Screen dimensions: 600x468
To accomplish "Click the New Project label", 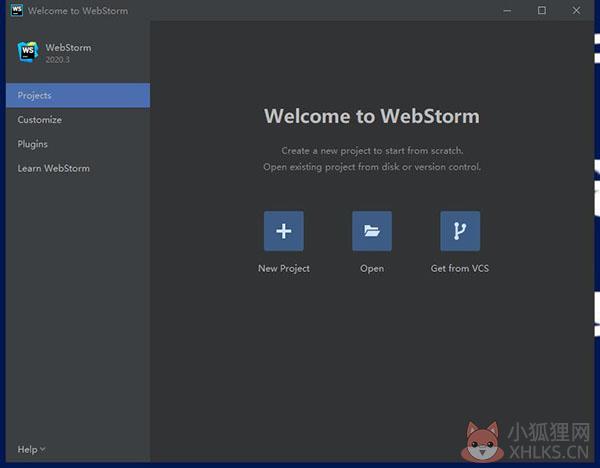I will [284, 269].
